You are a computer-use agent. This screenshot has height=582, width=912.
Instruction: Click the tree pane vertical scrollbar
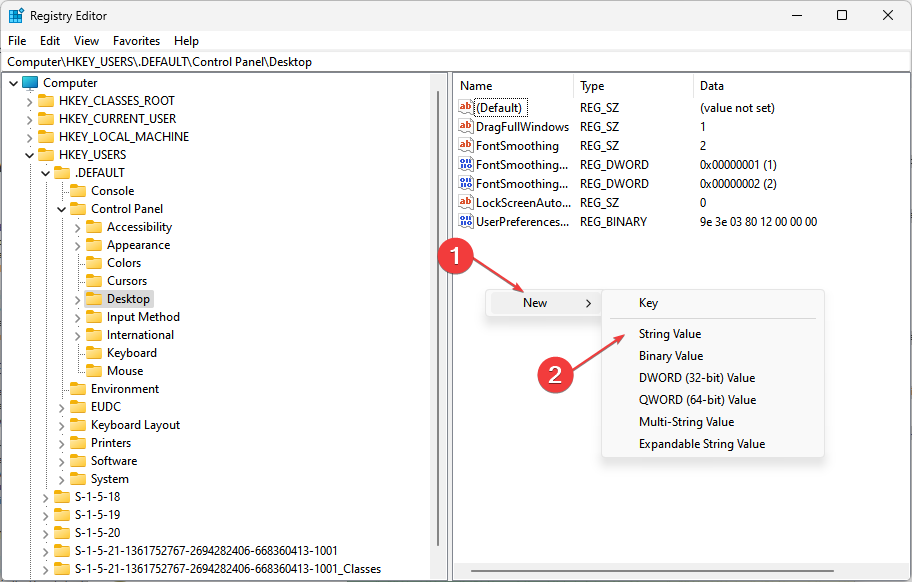click(x=439, y=318)
